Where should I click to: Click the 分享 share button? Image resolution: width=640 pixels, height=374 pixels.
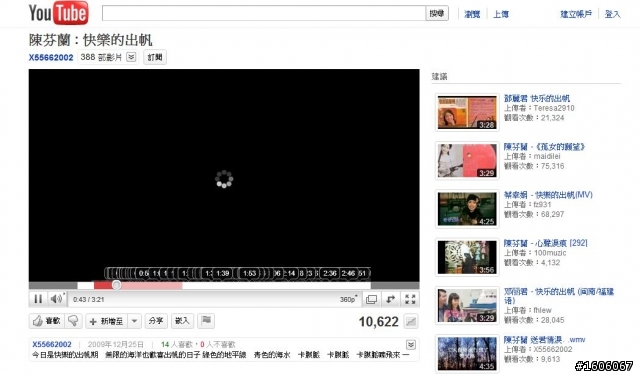coord(156,321)
